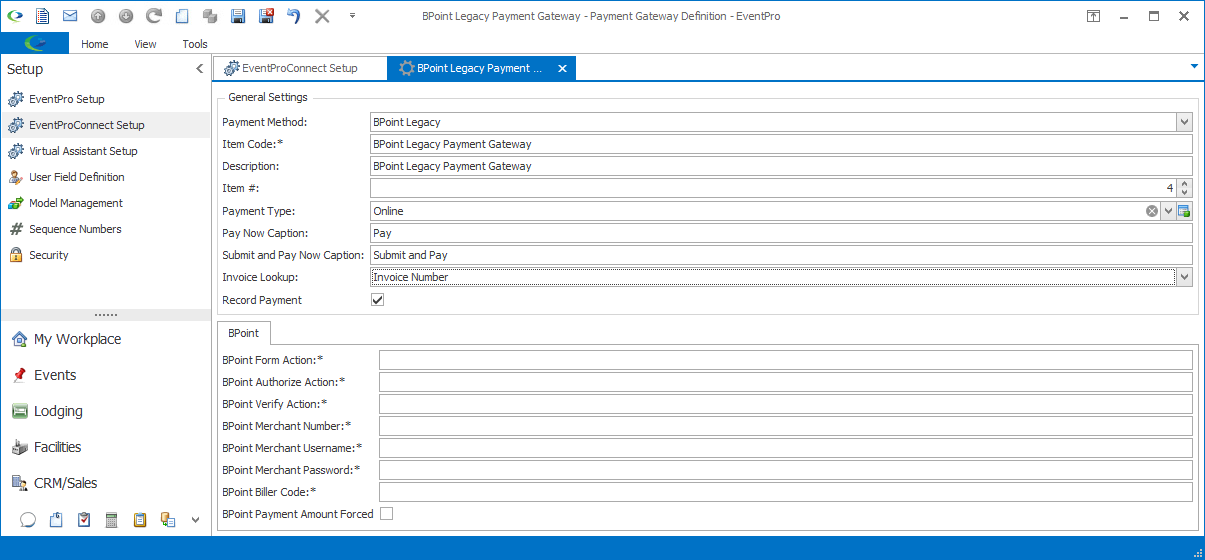Click the move down arrow icon
The image size is (1205, 560).
coord(125,16)
